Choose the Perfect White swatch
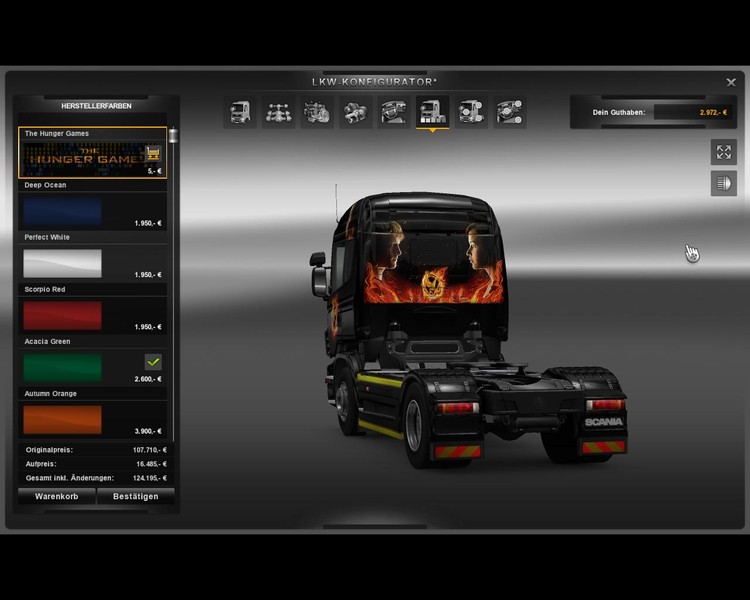 [x=63, y=263]
